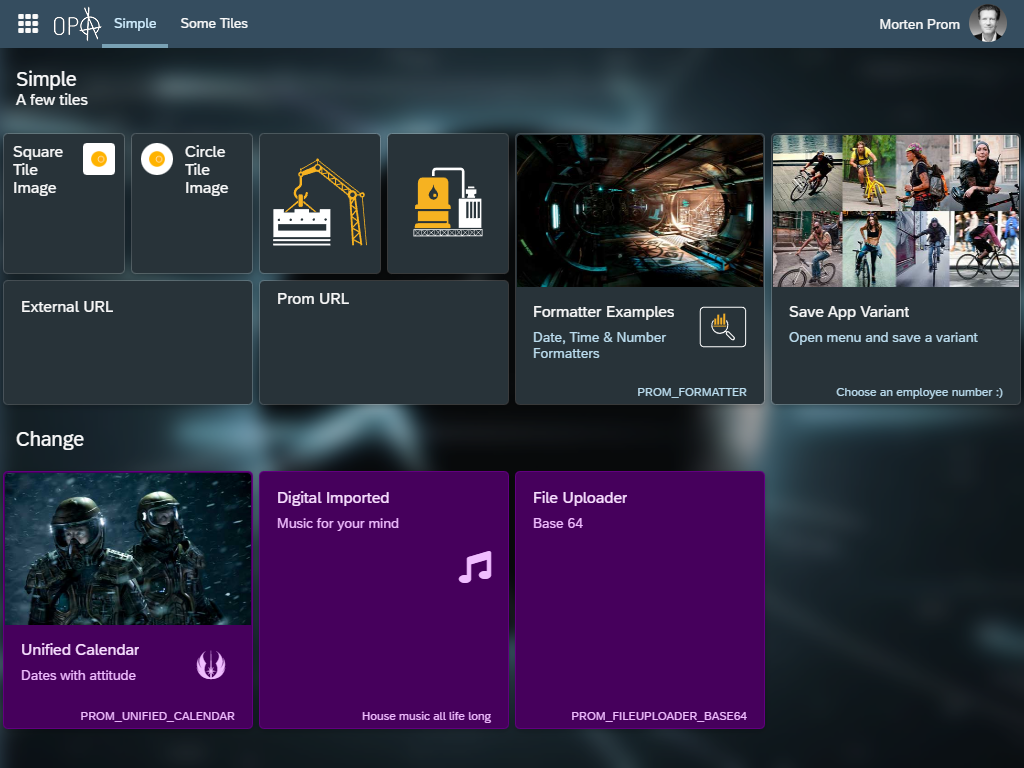The width and height of the screenshot is (1024, 768).
Task: Open the orange oil tank factory tile
Action: [448, 203]
